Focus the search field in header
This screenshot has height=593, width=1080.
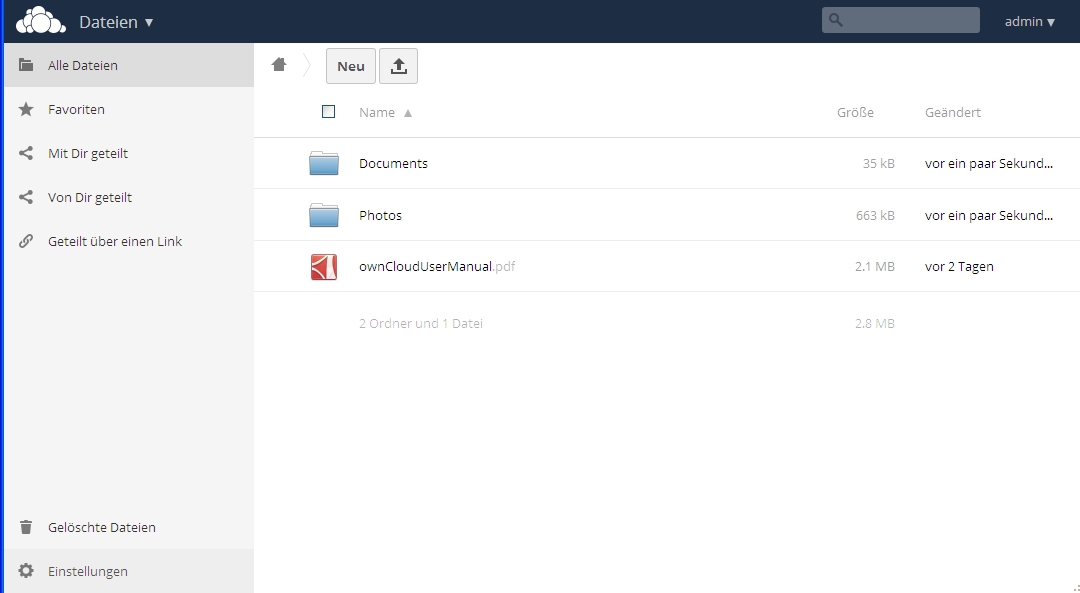pyautogui.click(x=900, y=20)
